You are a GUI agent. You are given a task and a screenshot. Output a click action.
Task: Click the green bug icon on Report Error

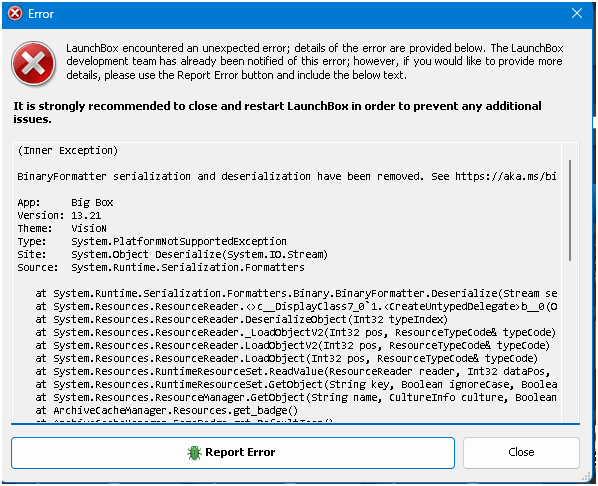194,452
